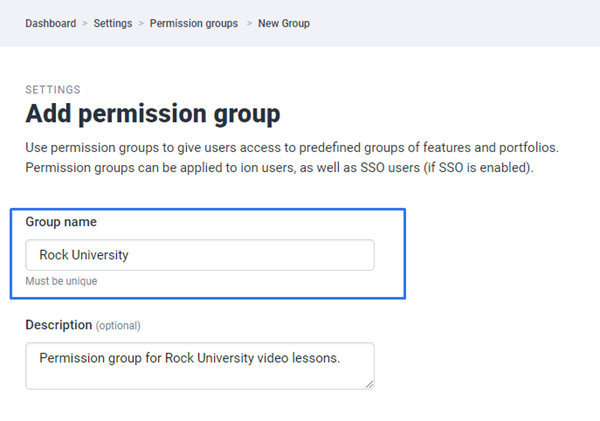Image resolution: width=600 pixels, height=421 pixels.
Task: Click the SETTINGS overline label
Action: click(53, 90)
